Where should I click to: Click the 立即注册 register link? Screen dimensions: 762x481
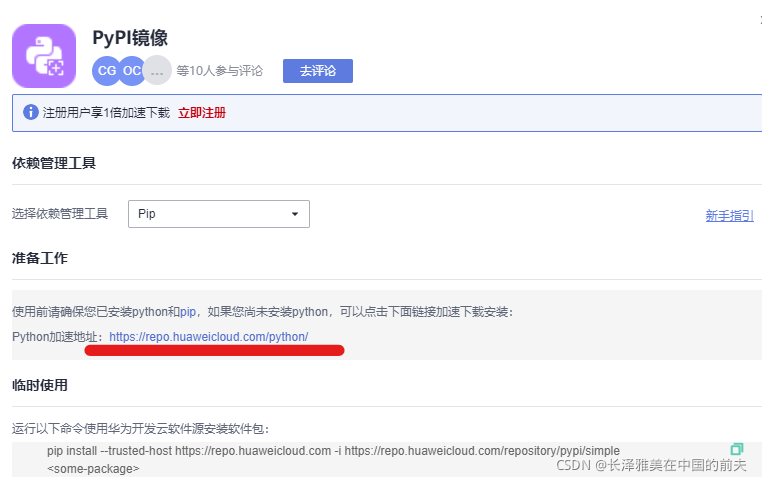[202, 113]
